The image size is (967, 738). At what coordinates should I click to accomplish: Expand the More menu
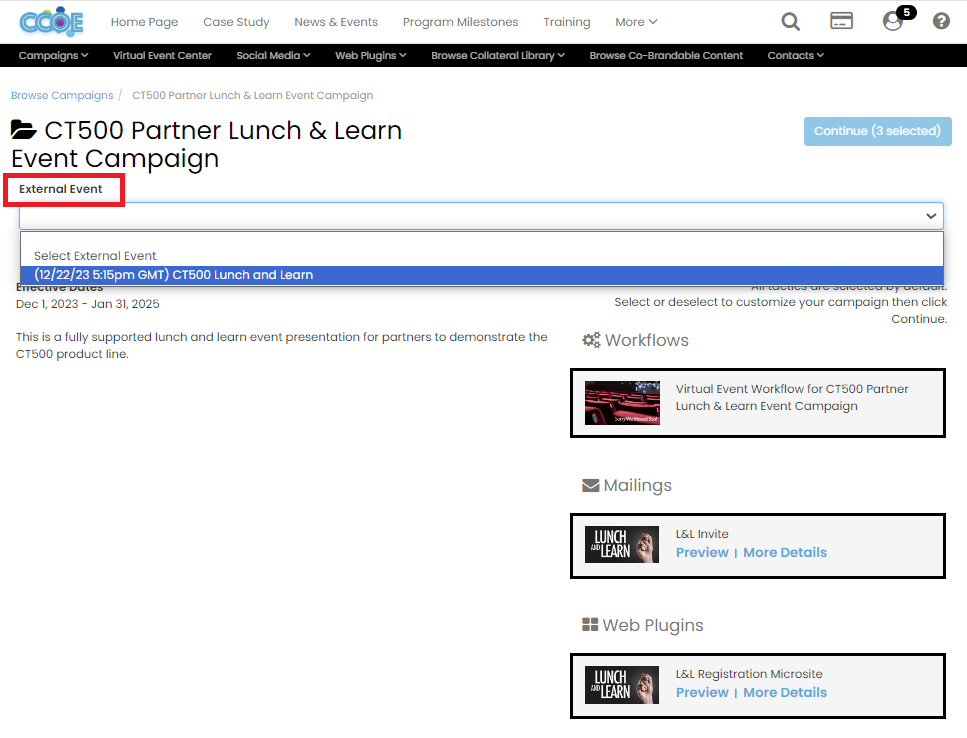(x=636, y=22)
